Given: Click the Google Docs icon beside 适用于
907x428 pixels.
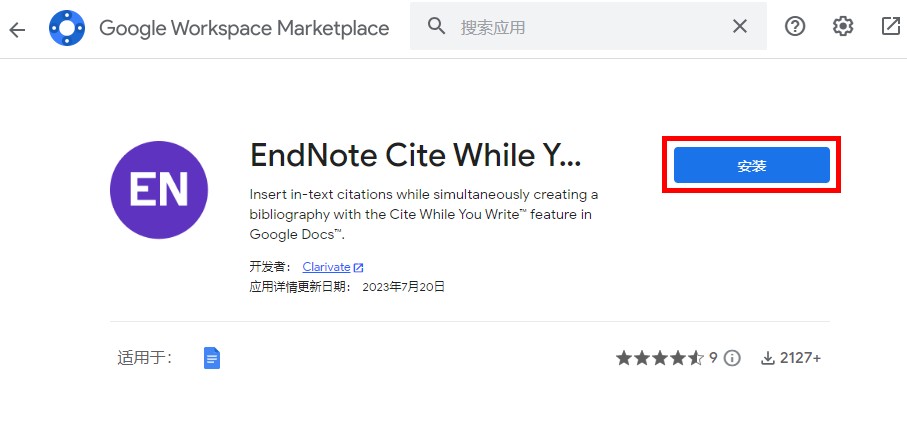Looking at the screenshot, I should [x=212, y=358].
